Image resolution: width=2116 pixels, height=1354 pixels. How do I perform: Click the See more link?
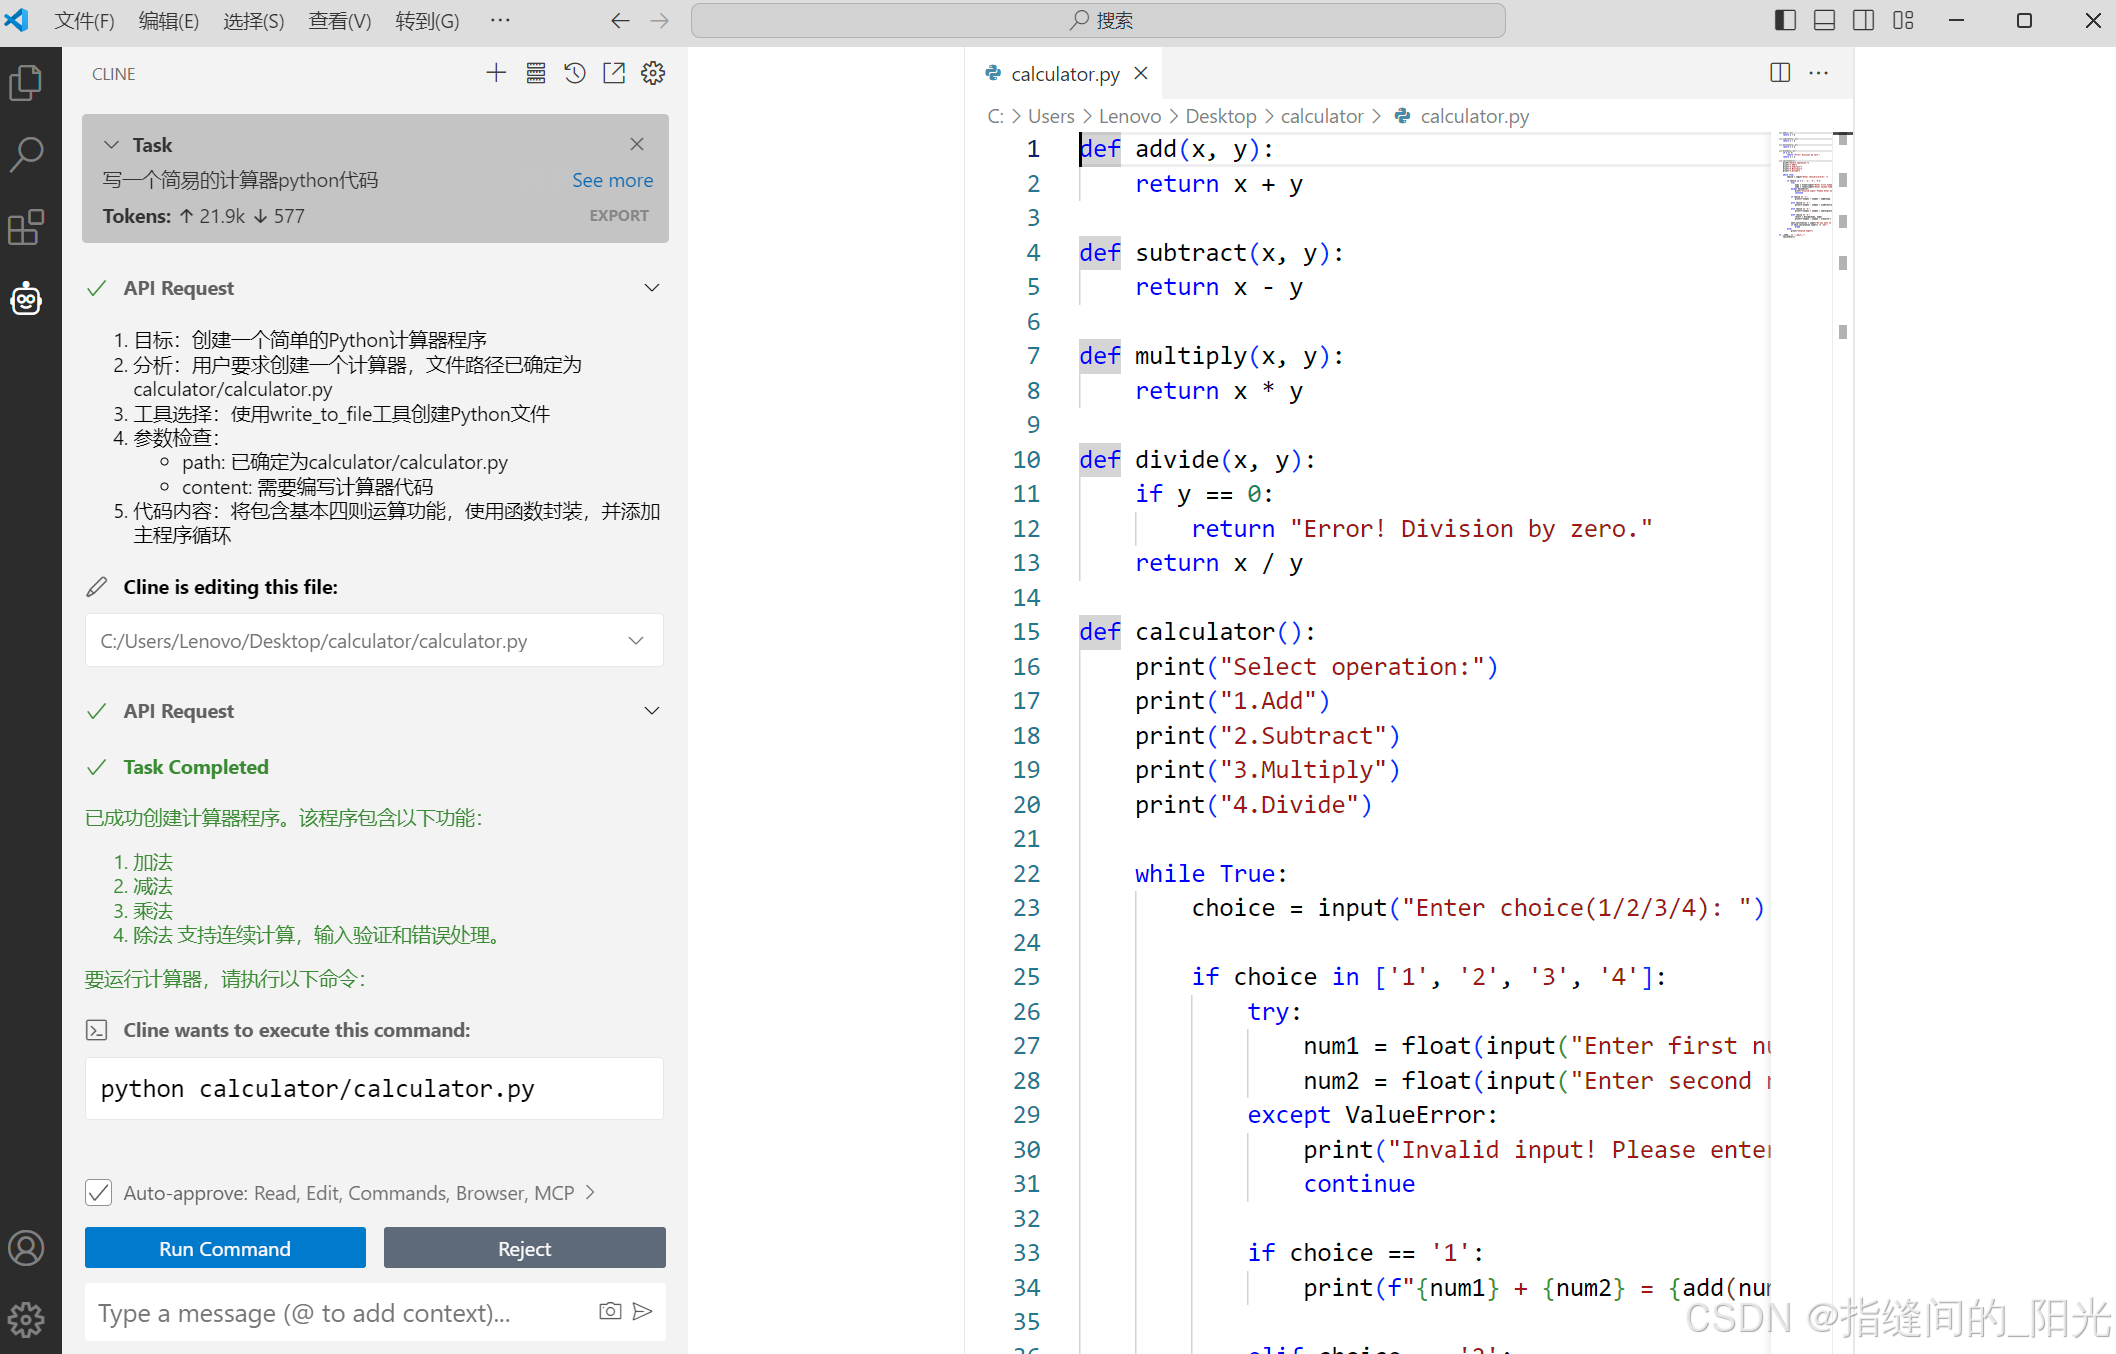coord(612,180)
